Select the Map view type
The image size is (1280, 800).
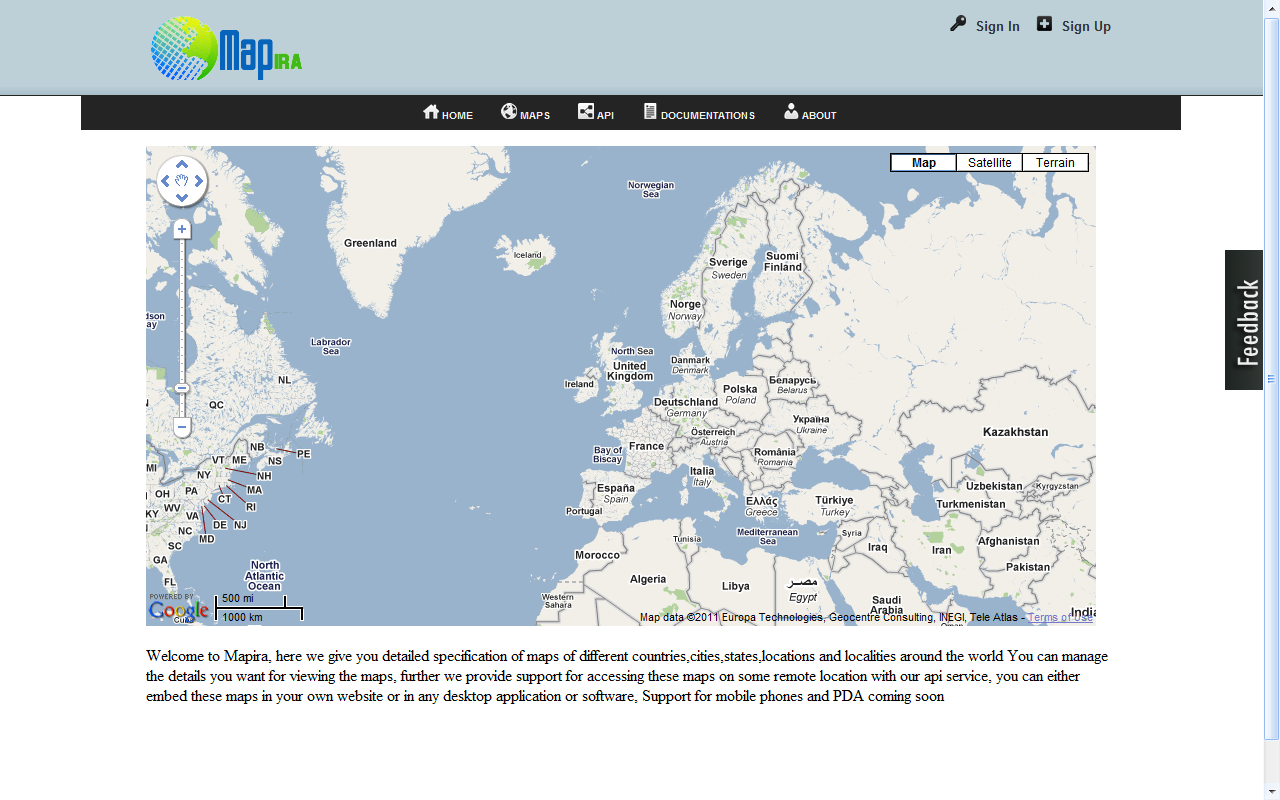pyautogui.click(x=923, y=163)
